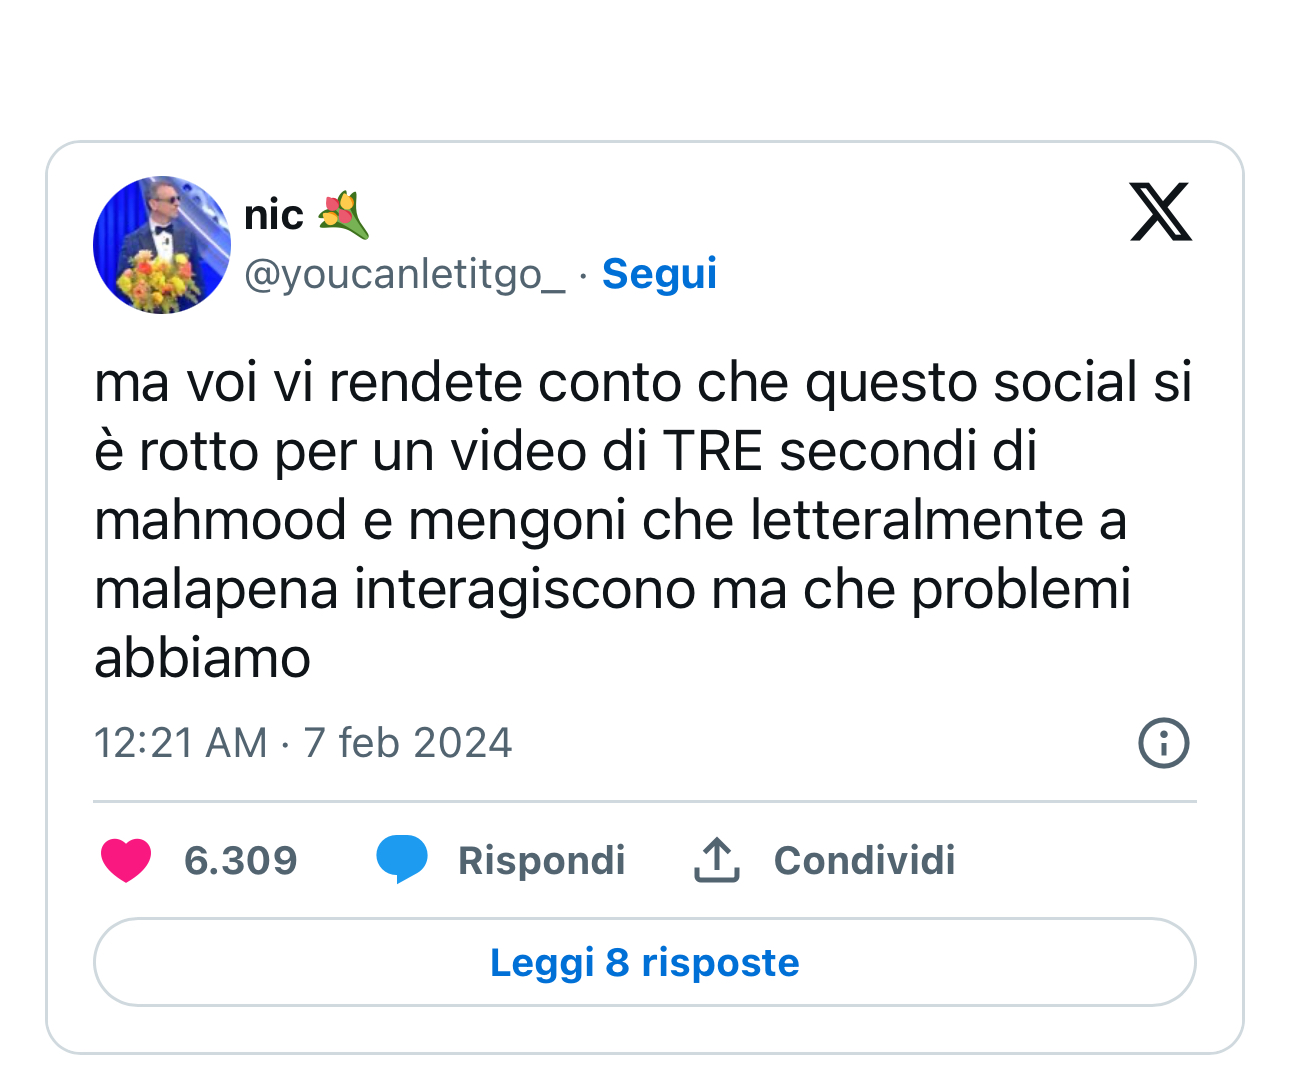
Task: Click the Rispondi label to reply
Action: coord(541,858)
